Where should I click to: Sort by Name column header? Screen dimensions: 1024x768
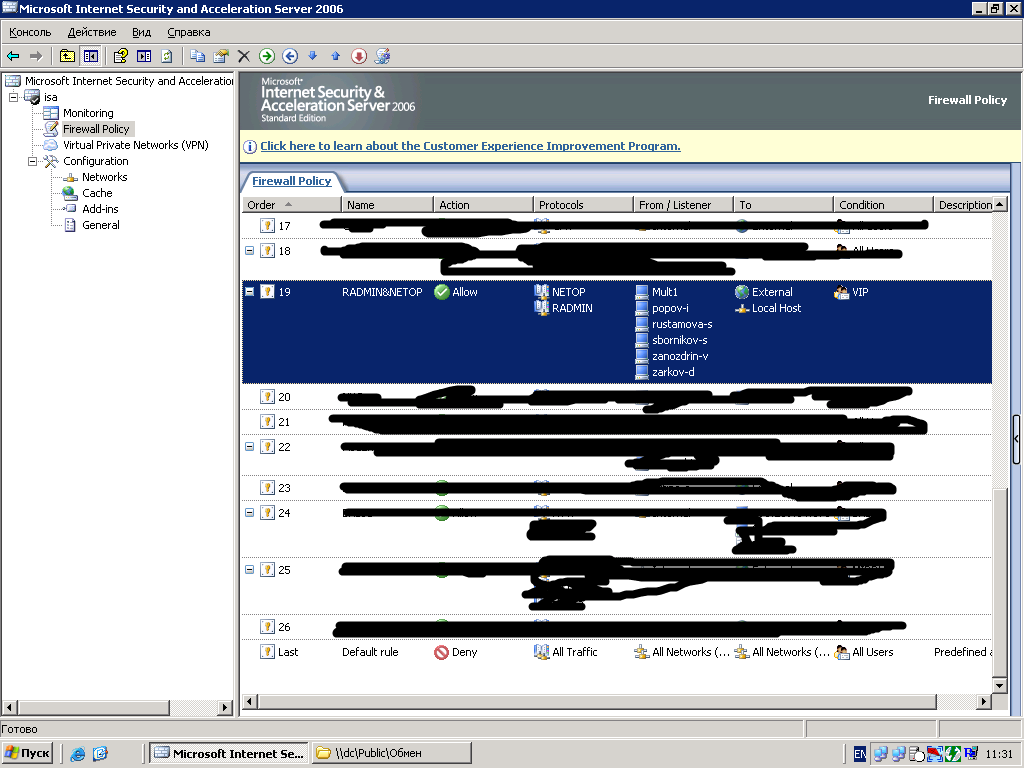(388, 204)
